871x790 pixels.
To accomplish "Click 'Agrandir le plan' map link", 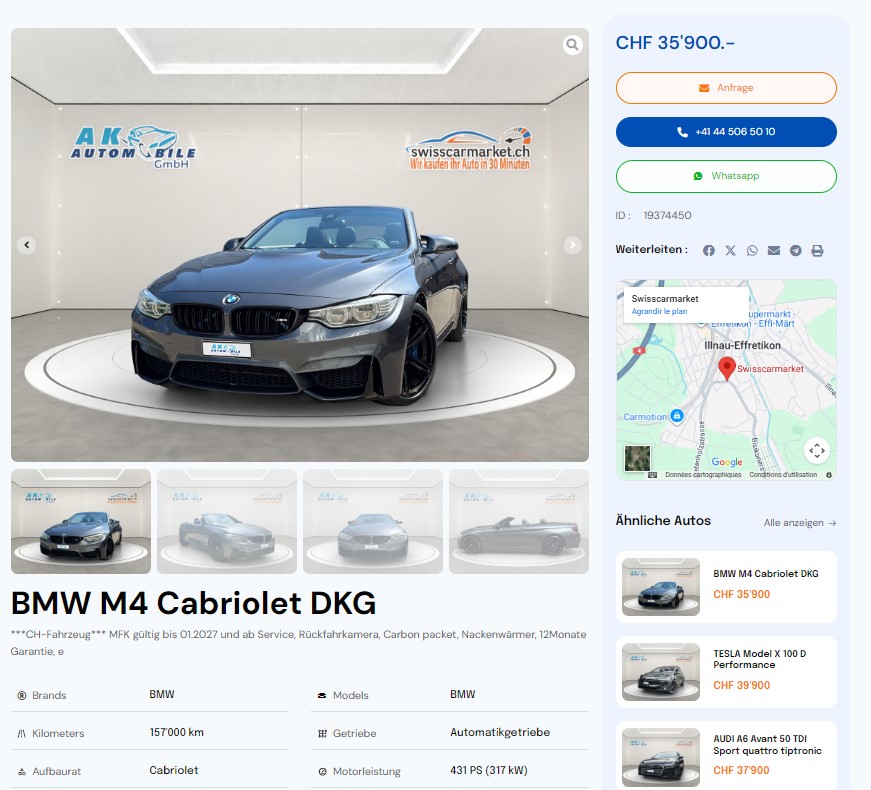I will [x=659, y=311].
